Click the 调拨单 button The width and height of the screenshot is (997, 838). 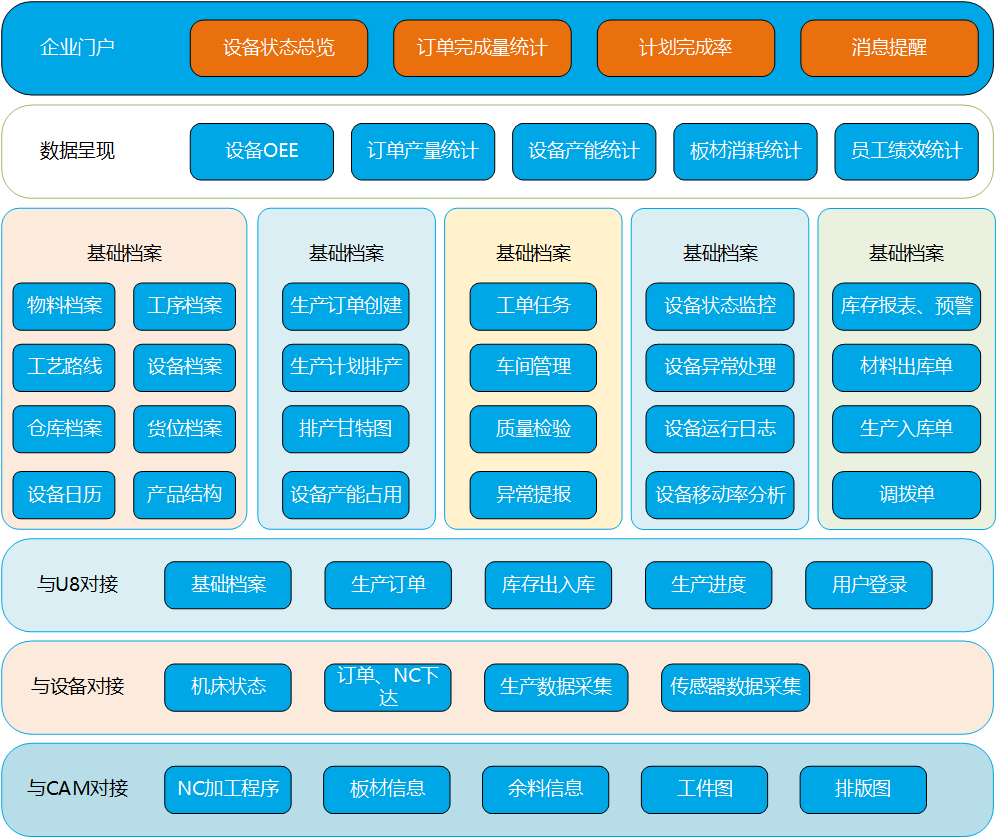click(x=906, y=494)
